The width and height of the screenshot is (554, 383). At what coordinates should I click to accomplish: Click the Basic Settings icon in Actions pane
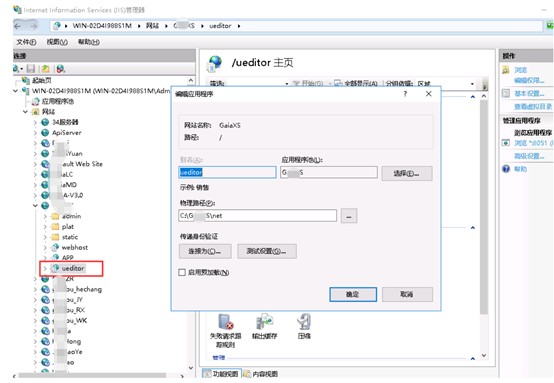pos(506,94)
